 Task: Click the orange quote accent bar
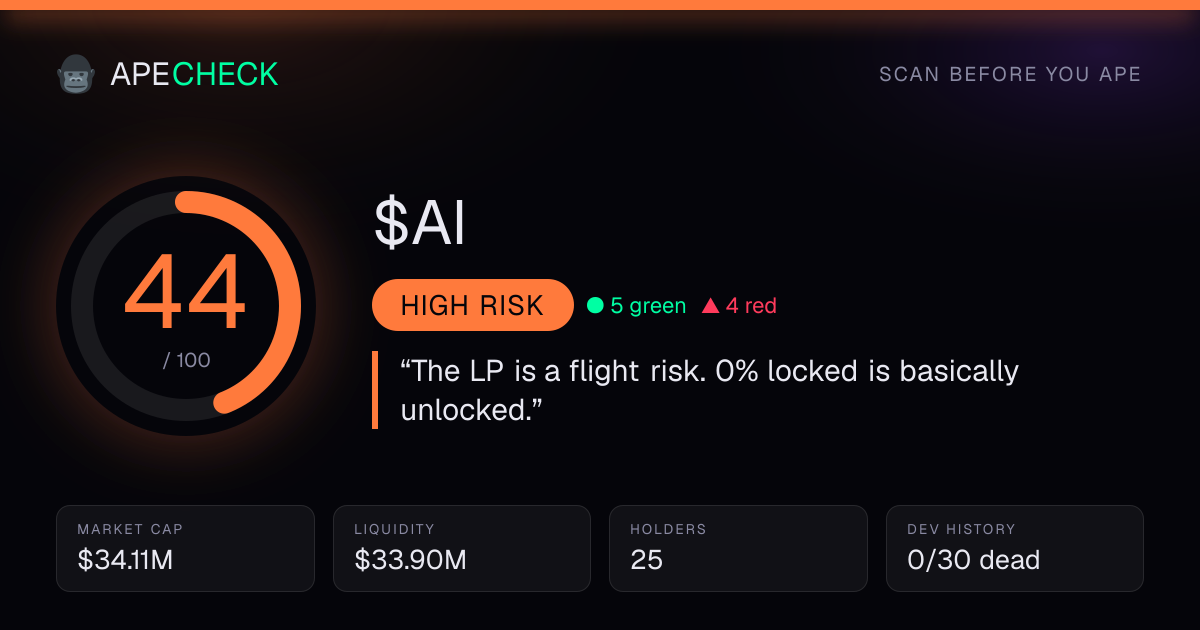coord(375,390)
